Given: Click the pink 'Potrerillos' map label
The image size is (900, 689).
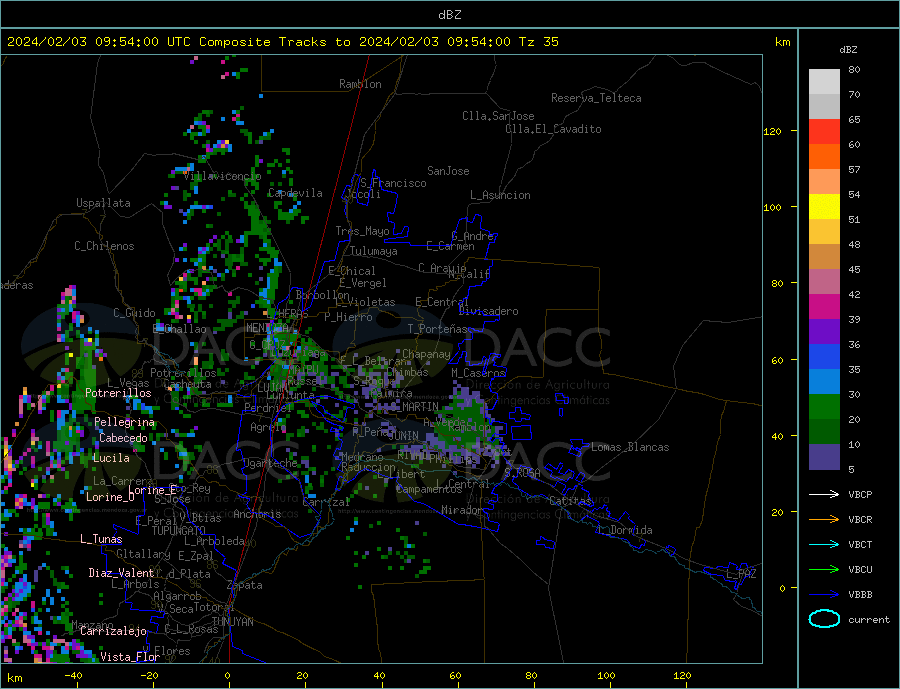Looking at the screenshot, I should (118, 393).
